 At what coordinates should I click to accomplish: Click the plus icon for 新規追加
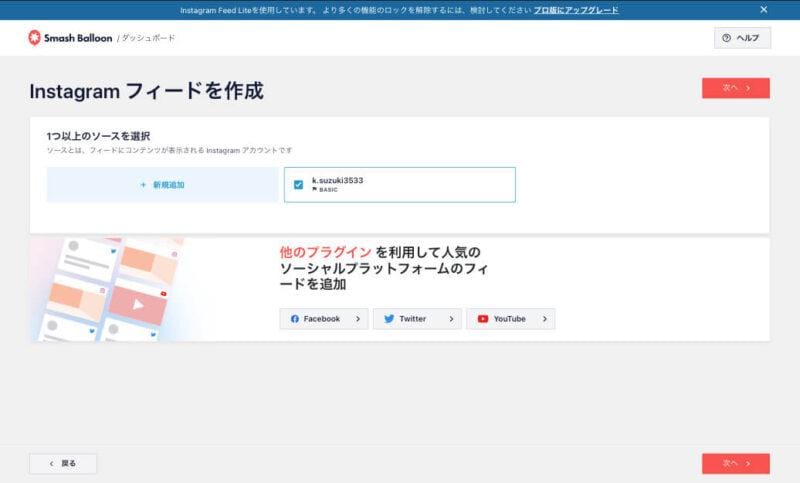point(143,185)
